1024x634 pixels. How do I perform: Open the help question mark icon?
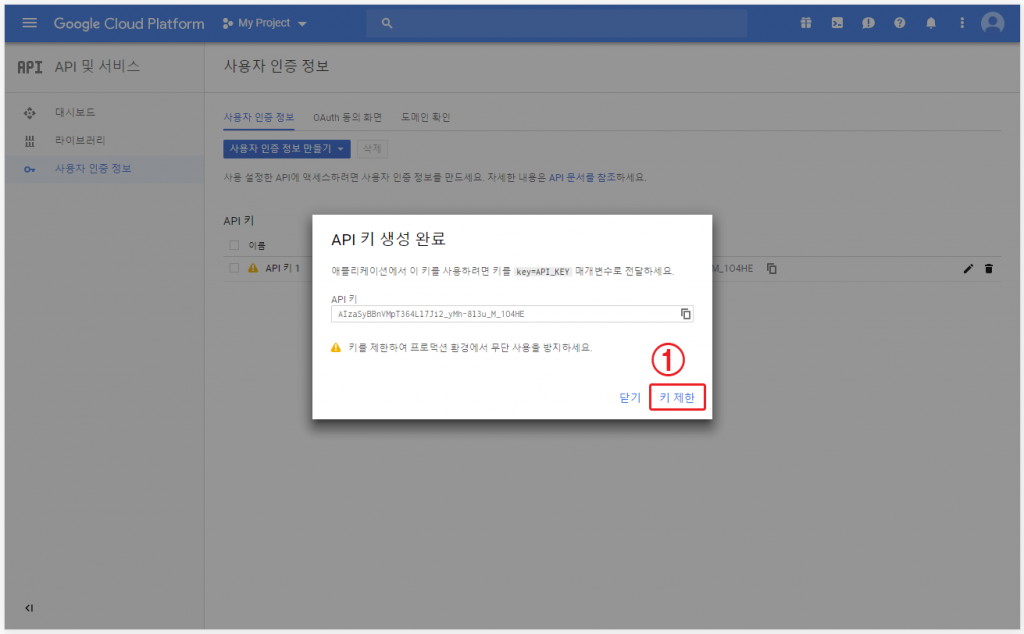(x=900, y=23)
